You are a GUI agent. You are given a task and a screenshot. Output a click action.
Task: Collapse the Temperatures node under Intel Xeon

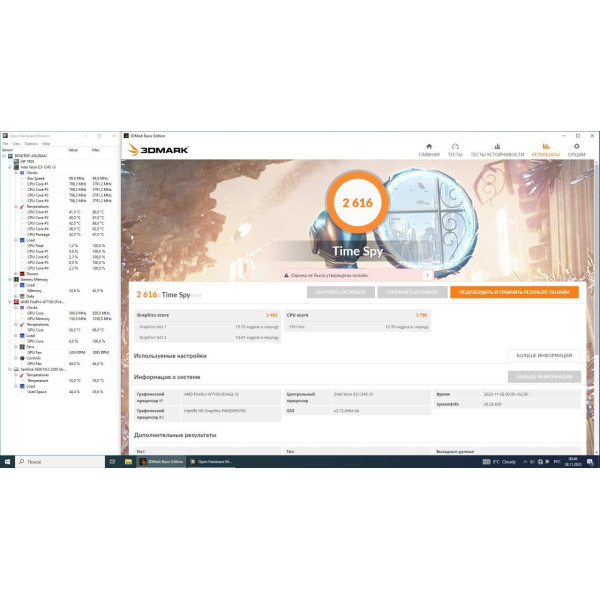pos(16,207)
